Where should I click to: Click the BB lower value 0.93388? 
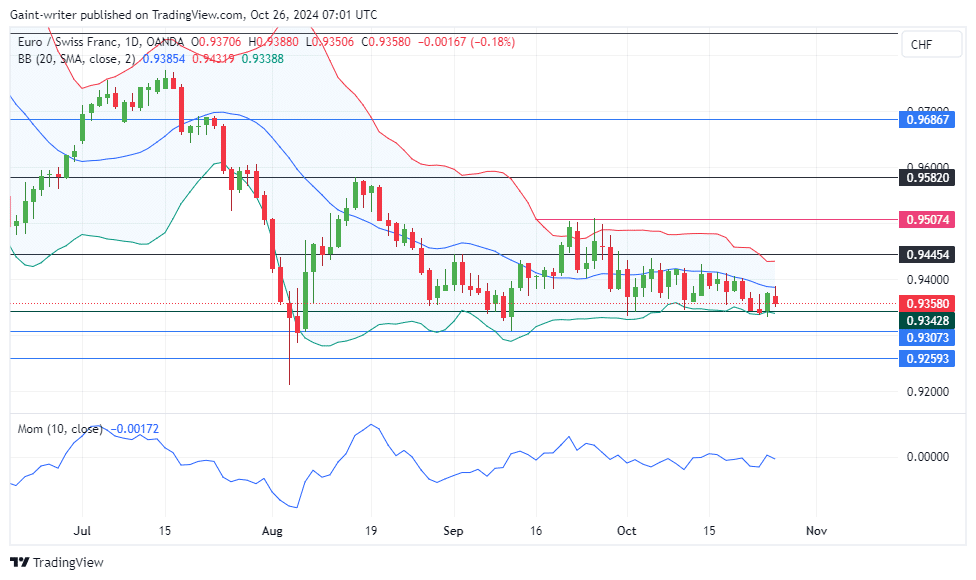pyautogui.click(x=263, y=58)
